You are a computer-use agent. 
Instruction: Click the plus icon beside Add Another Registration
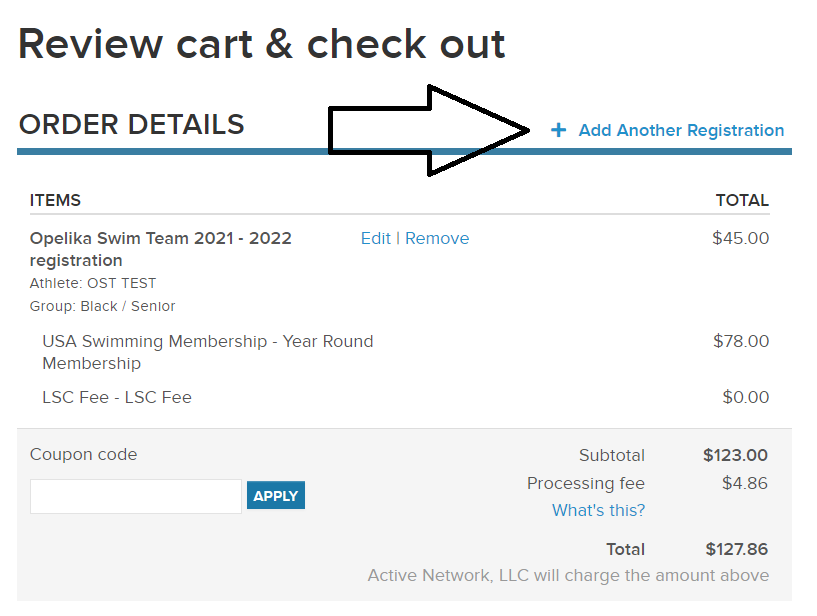tap(558, 130)
